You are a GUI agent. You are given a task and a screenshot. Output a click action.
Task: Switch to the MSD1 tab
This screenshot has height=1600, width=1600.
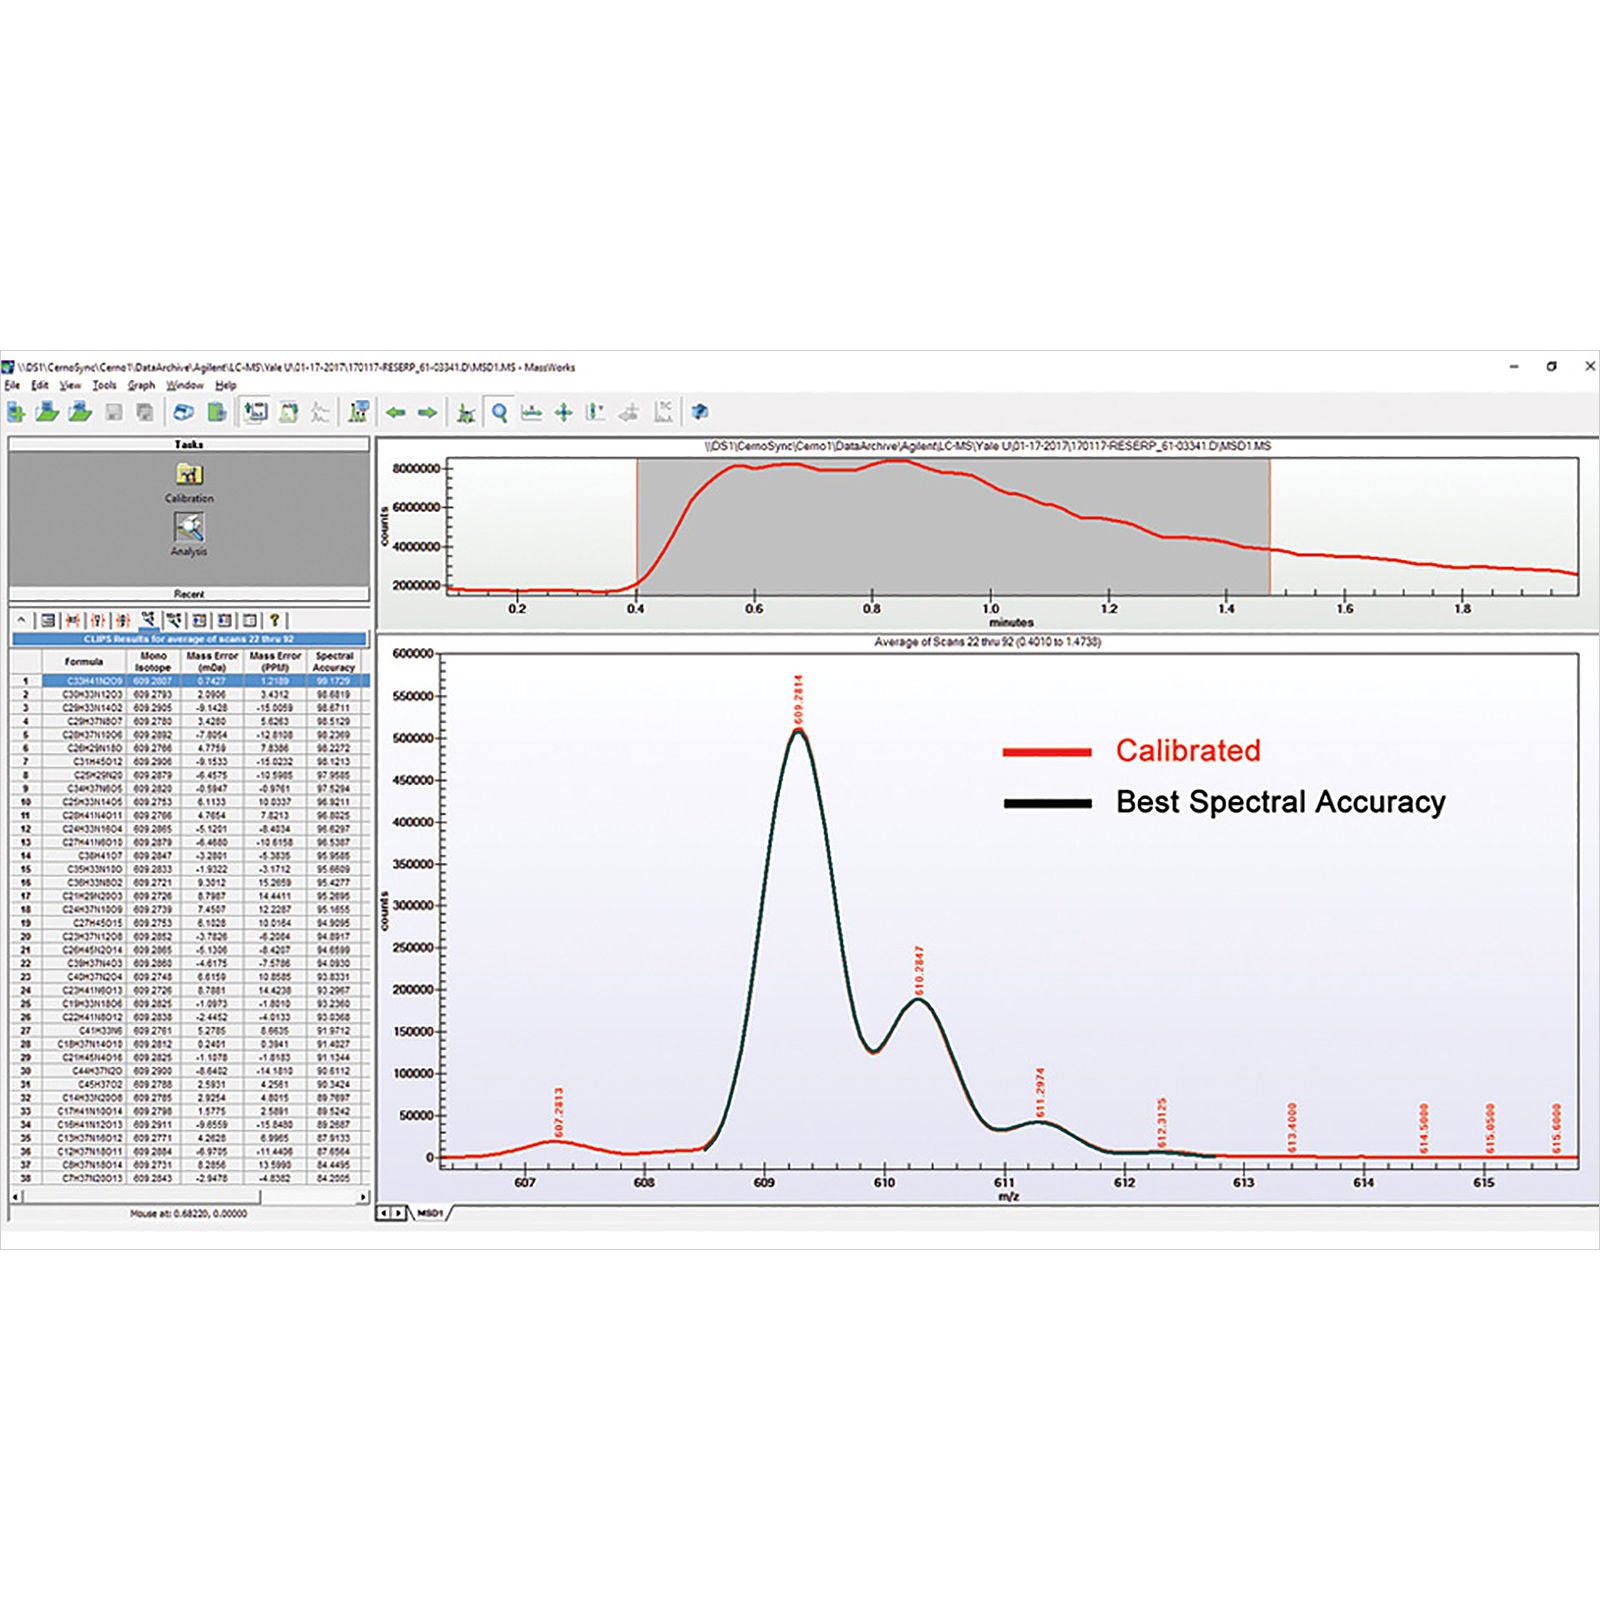(x=431, y=1213)
